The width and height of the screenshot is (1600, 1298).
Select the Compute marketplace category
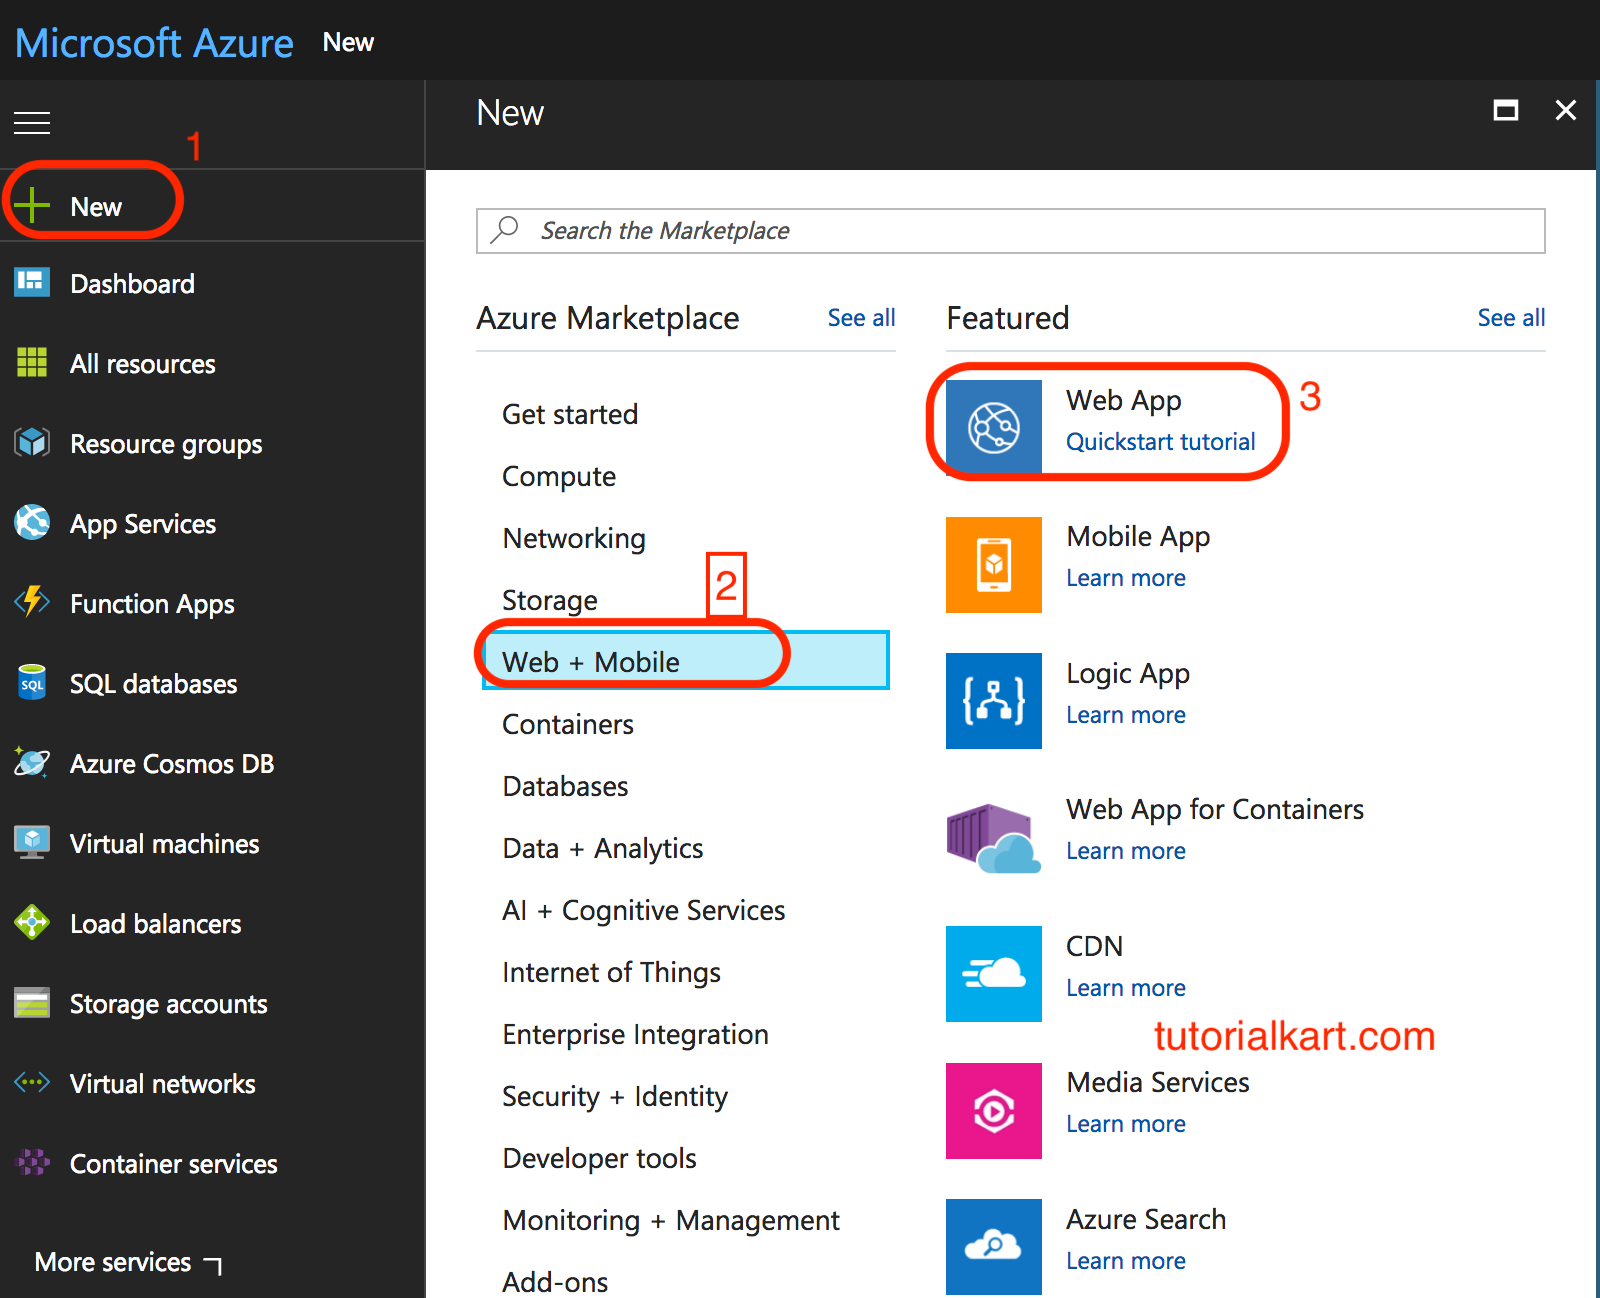click(x=559, y=476)
